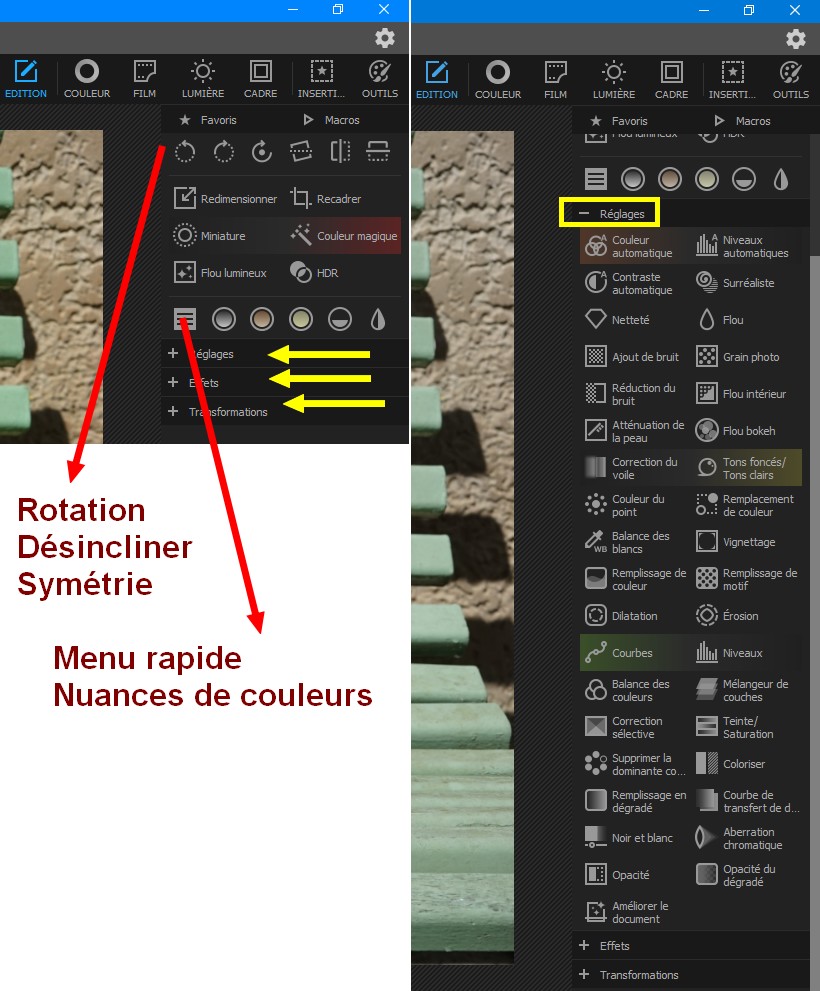Half-filled circle tone icon in left window
Viewport: 820px width, 991px height.
tap(340, 320)
